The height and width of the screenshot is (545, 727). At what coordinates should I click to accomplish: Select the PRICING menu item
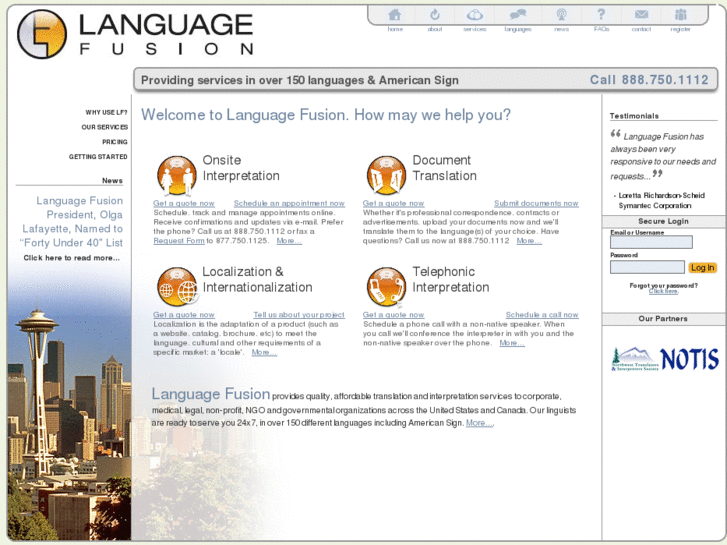115,142
